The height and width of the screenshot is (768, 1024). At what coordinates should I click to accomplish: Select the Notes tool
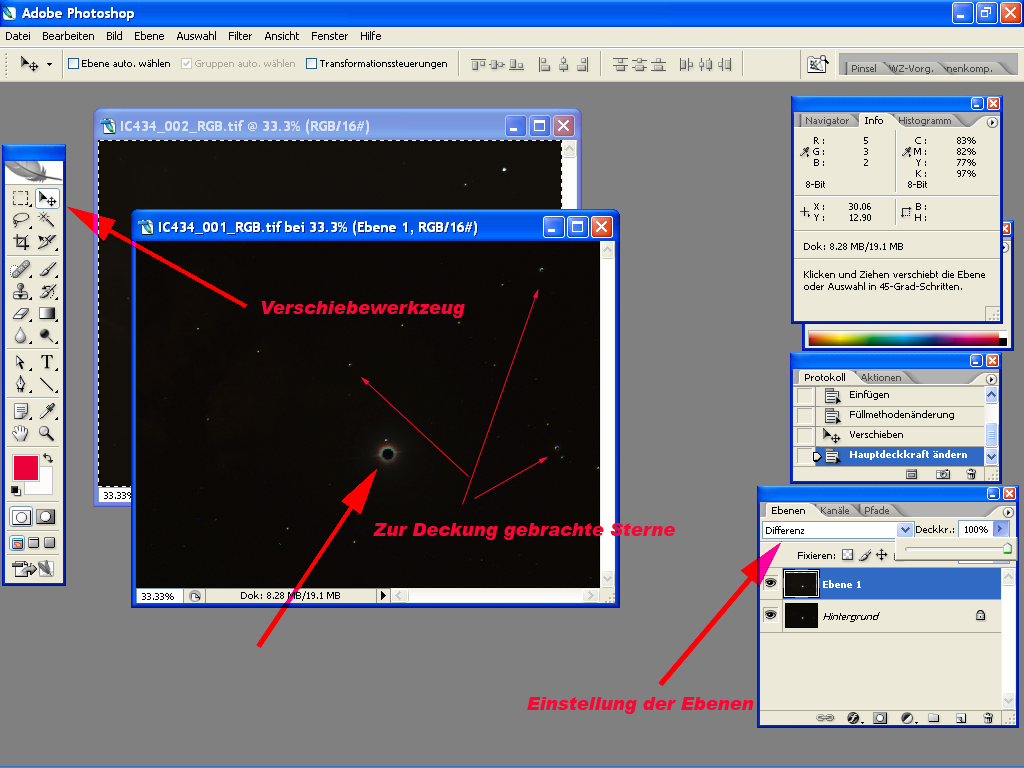click(21, 411)
